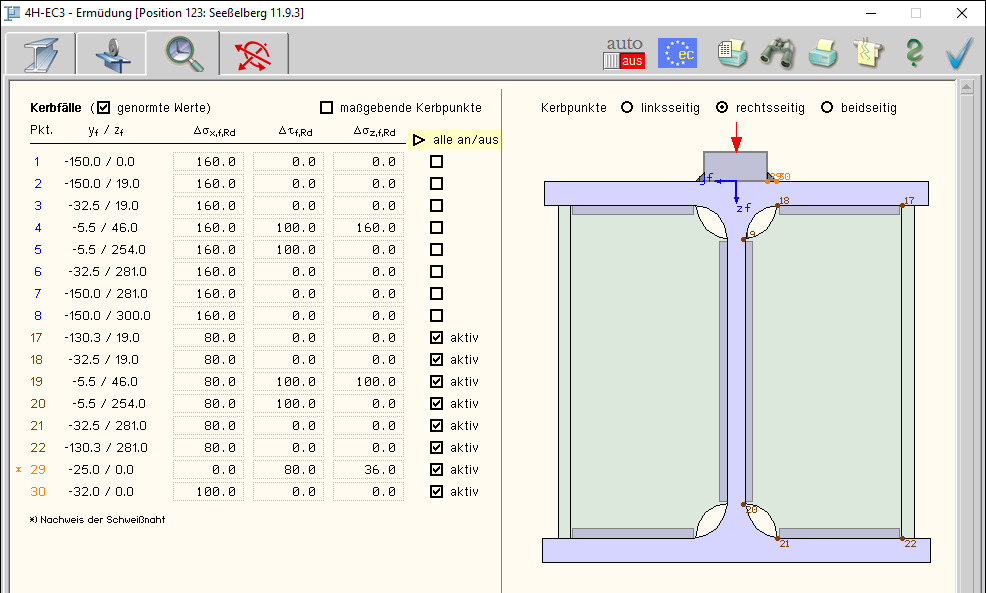The image size is (986, 593).
Task: Click Δτf,Rd field for point 19
Action: point(288,382)
